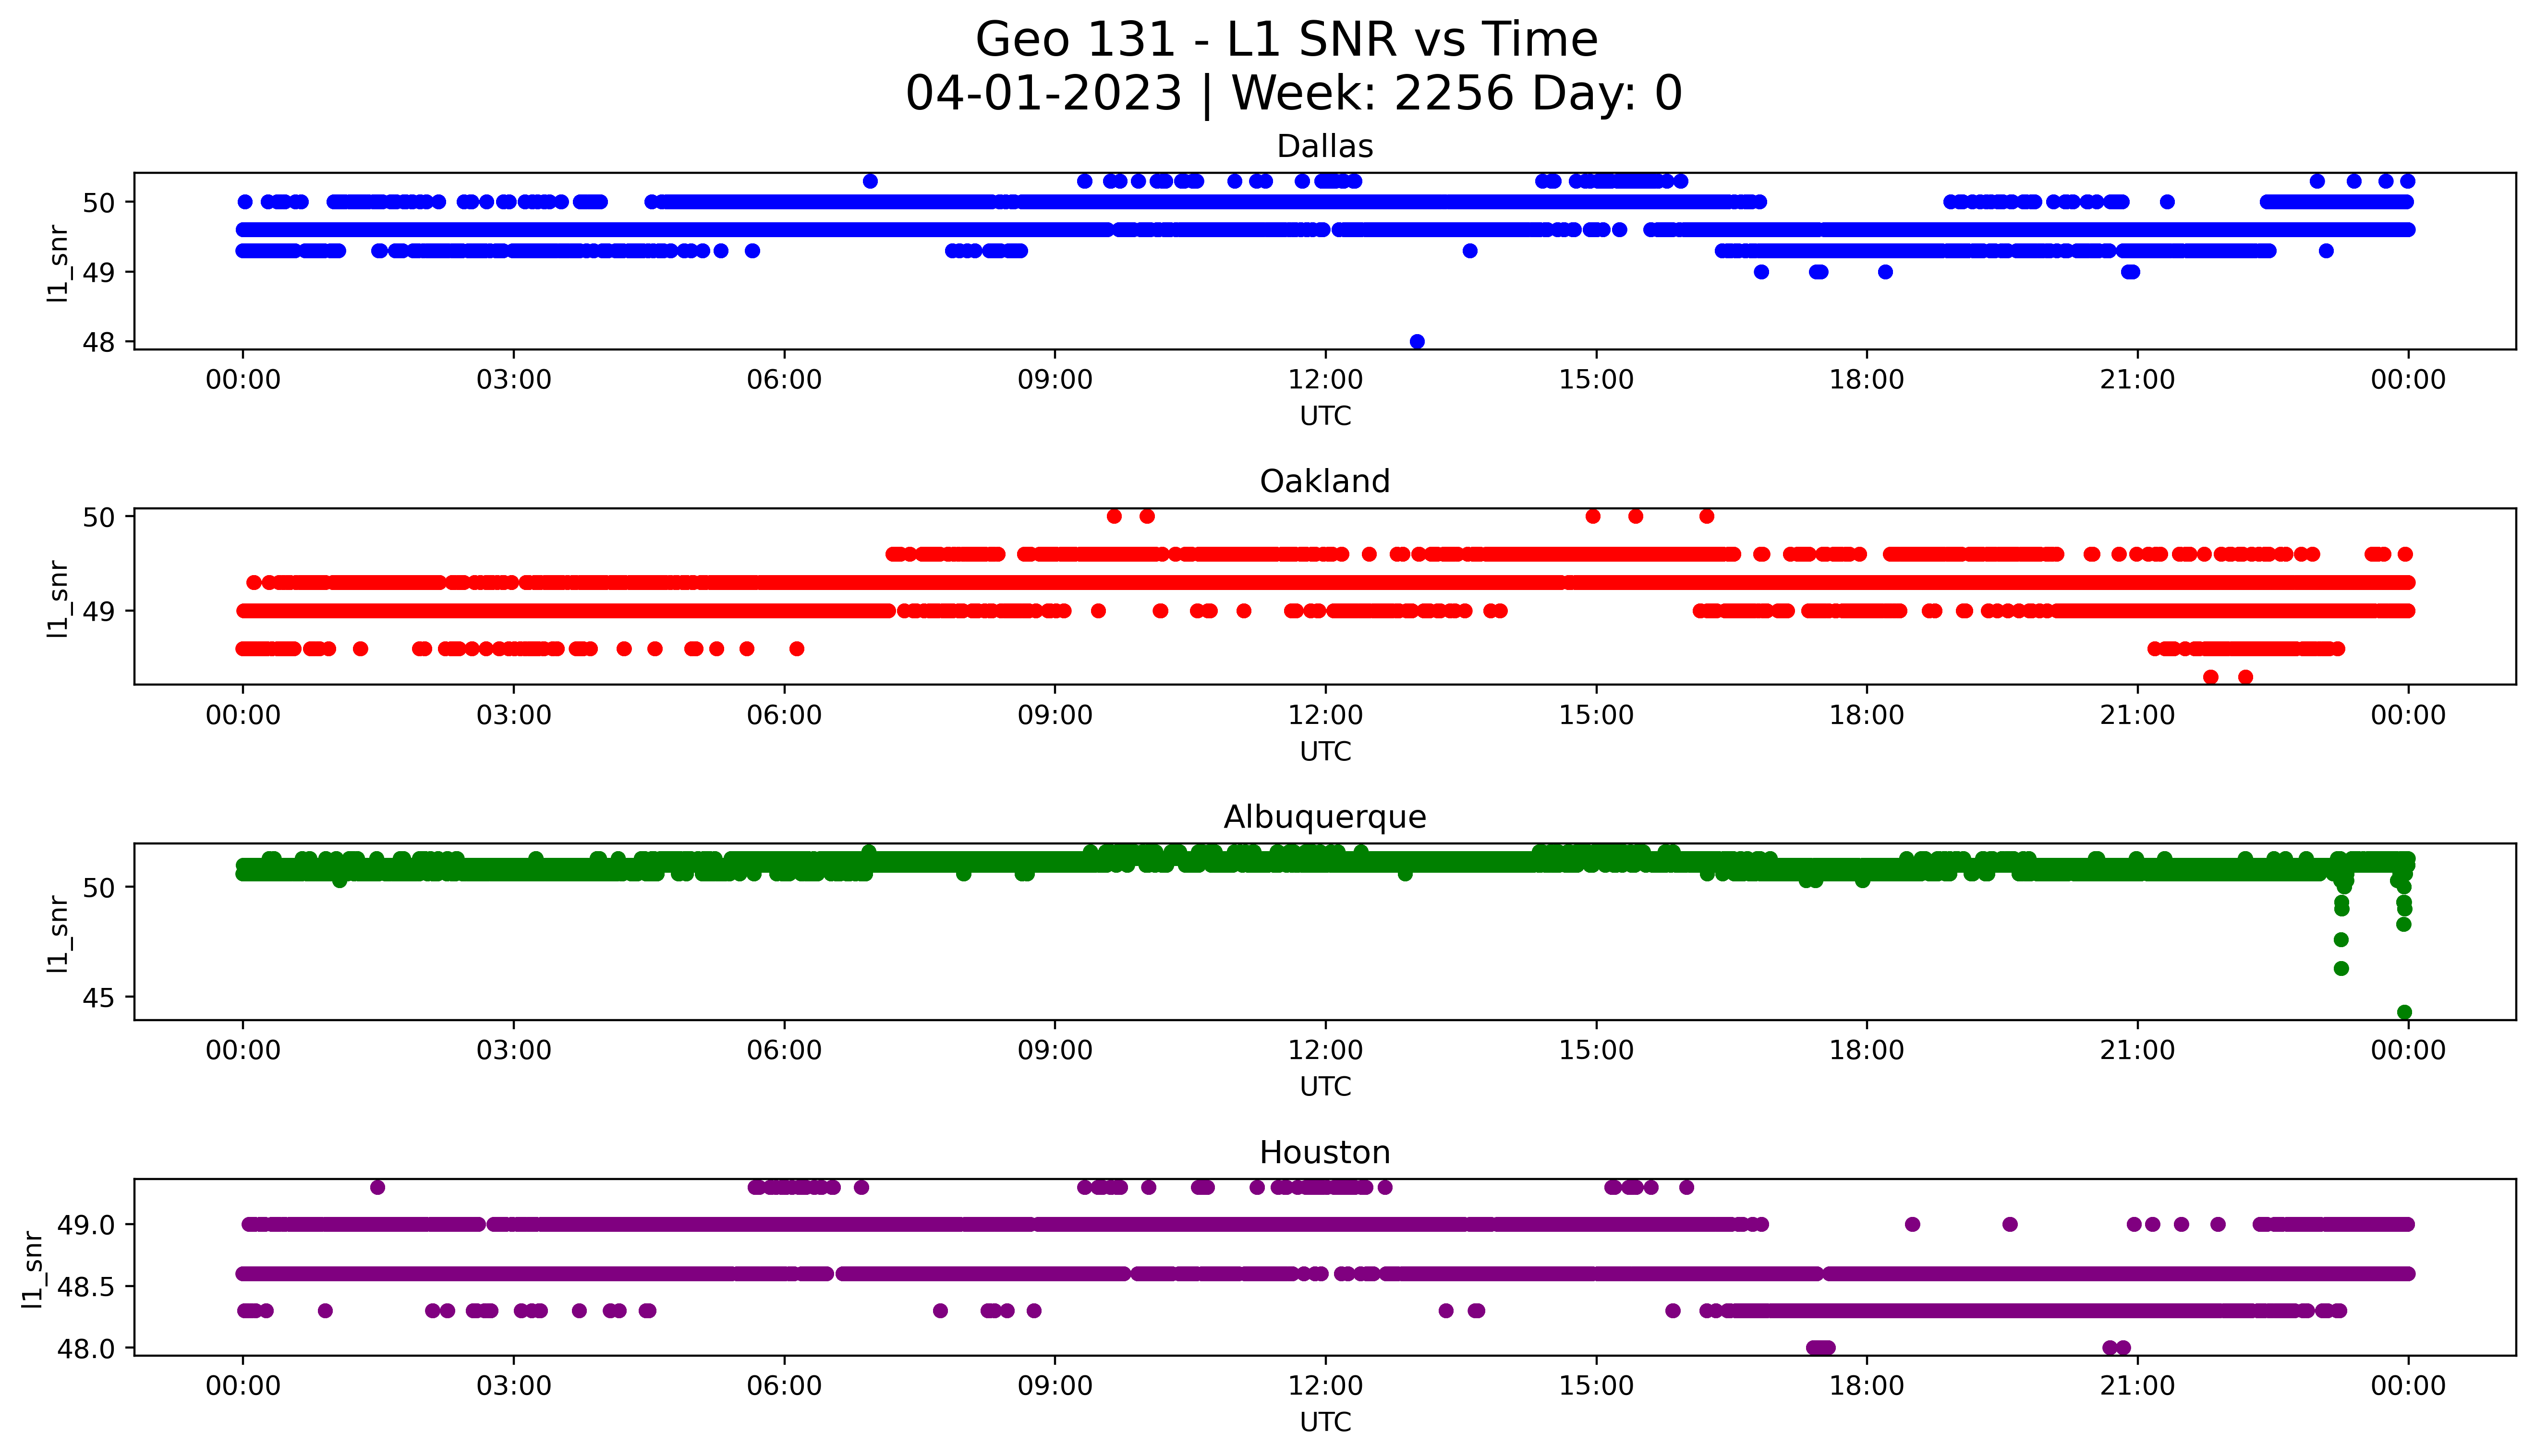Click the UTC axis label under Albuquerque plot
This screenshot has width=2535, height=1456.
1325,1087
